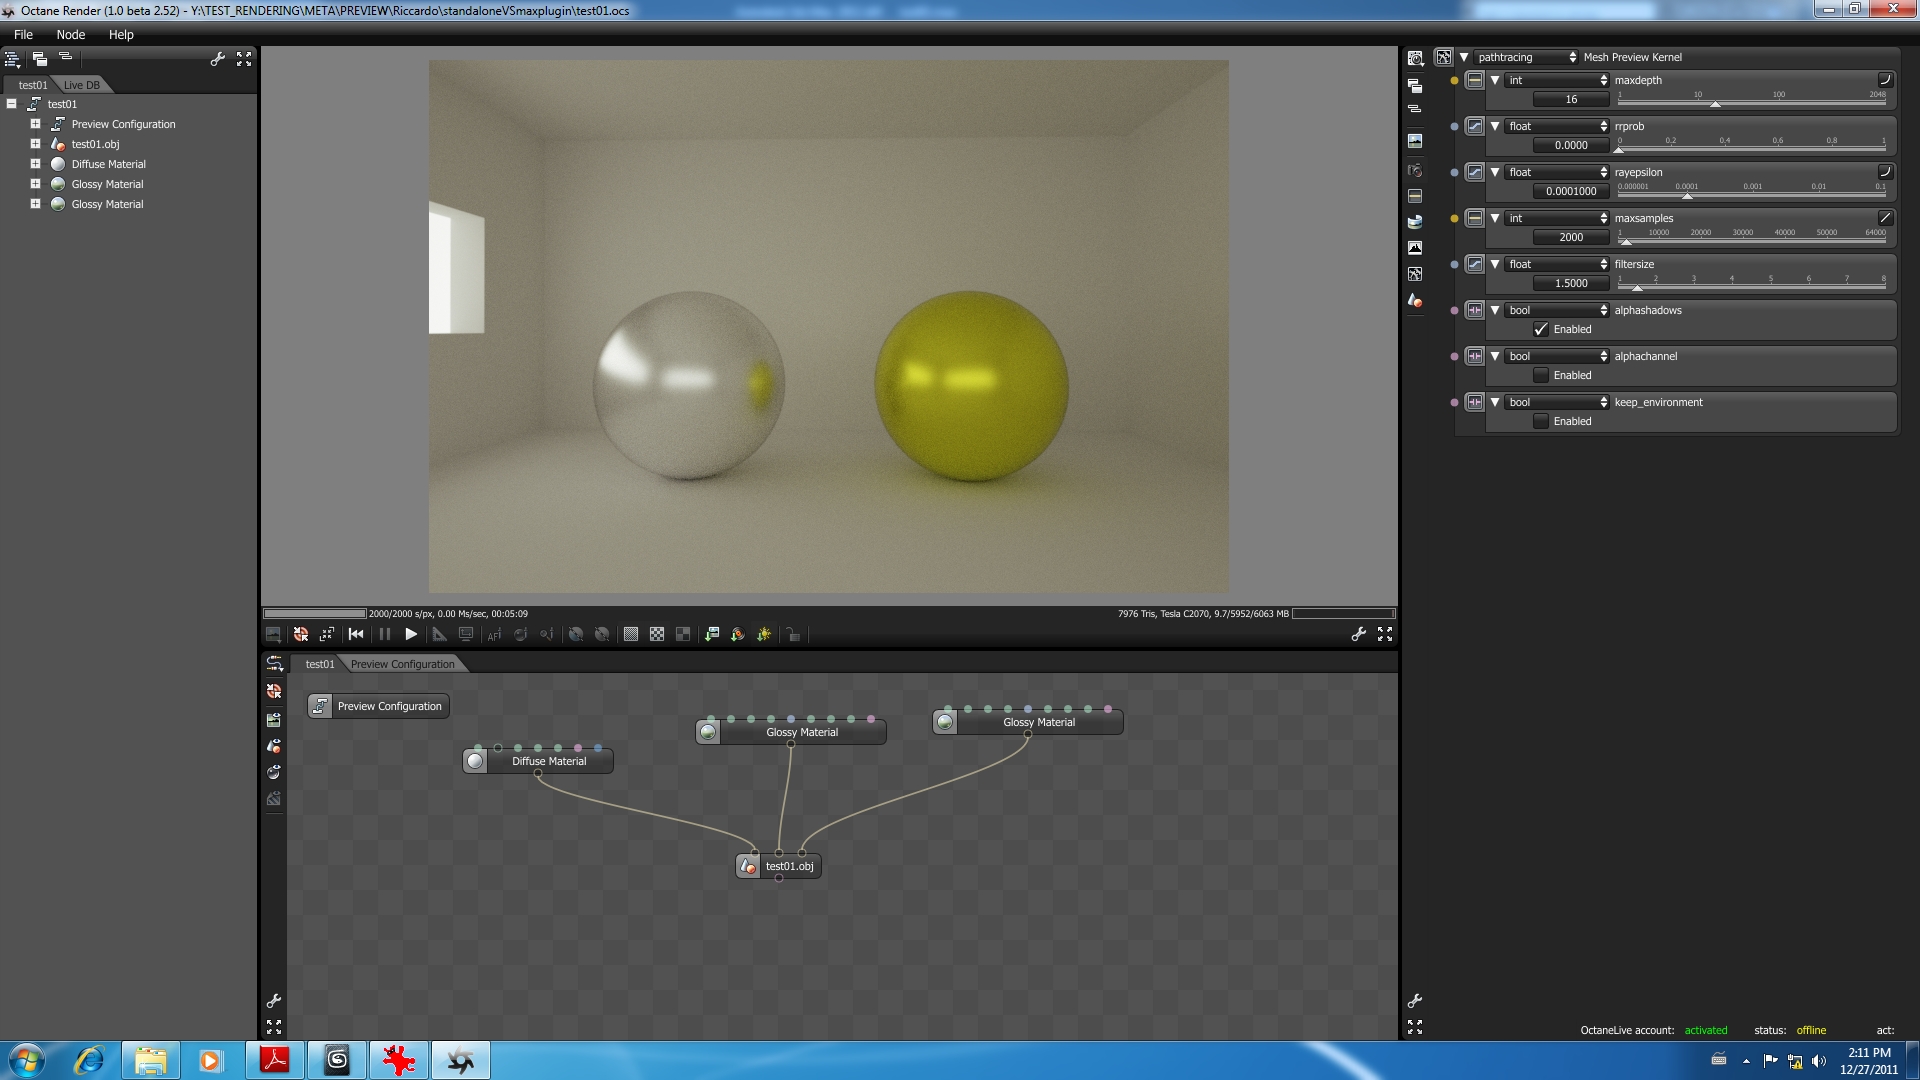Click the play render button
The width and height of the screenshot is (1920, 1080).
pos(411,634)
